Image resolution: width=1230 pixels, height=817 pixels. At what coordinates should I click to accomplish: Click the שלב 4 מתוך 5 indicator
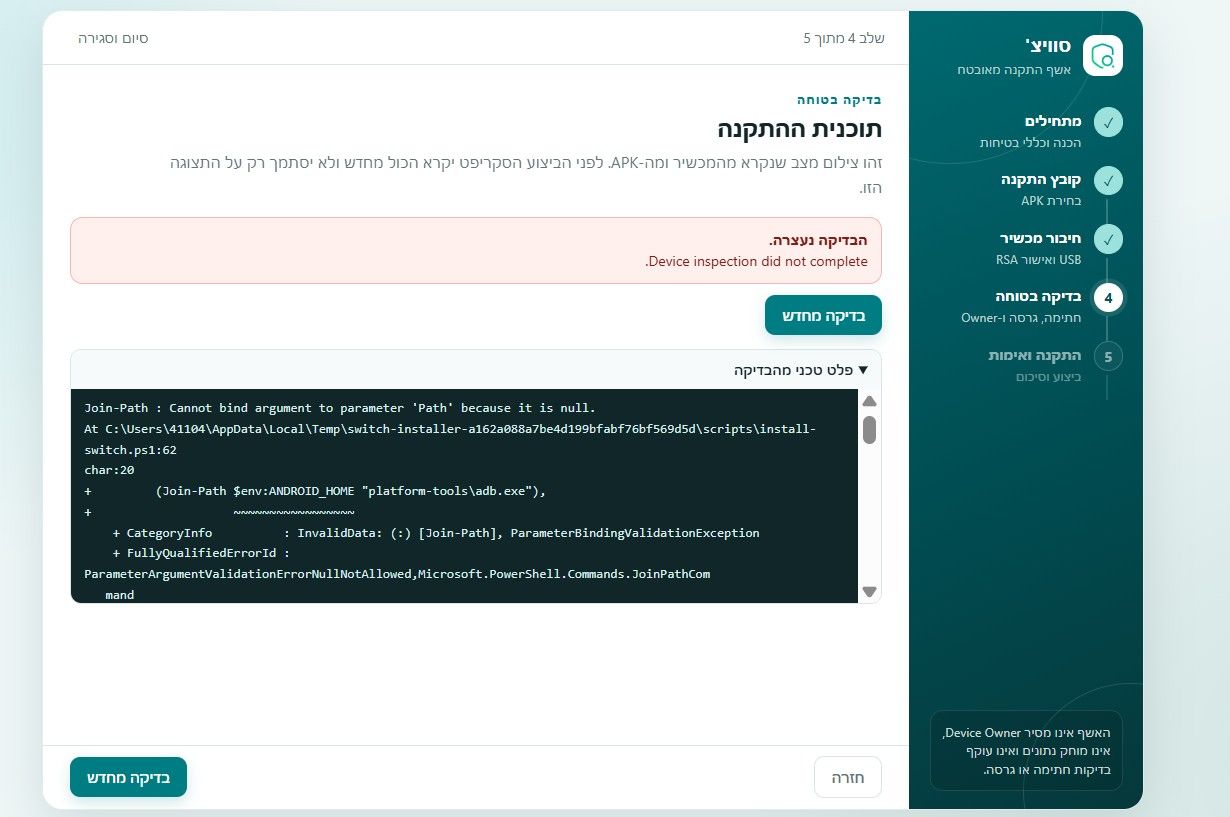click(844, 38)
